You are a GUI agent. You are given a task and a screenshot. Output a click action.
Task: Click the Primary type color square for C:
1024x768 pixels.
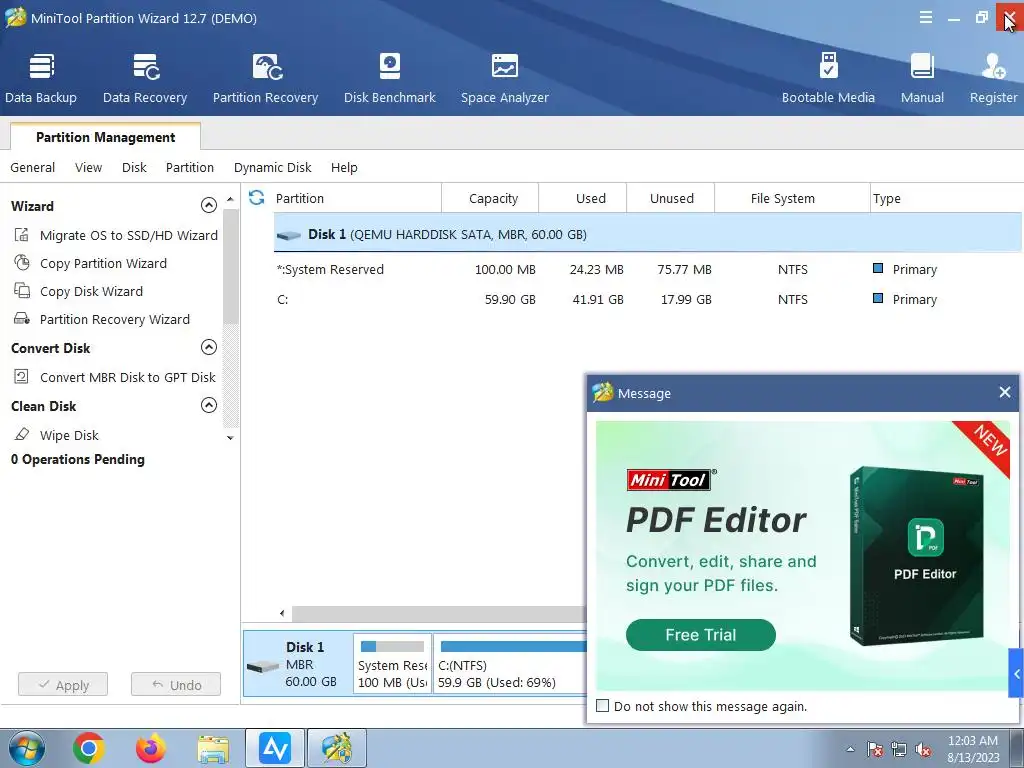pos(878,298)
